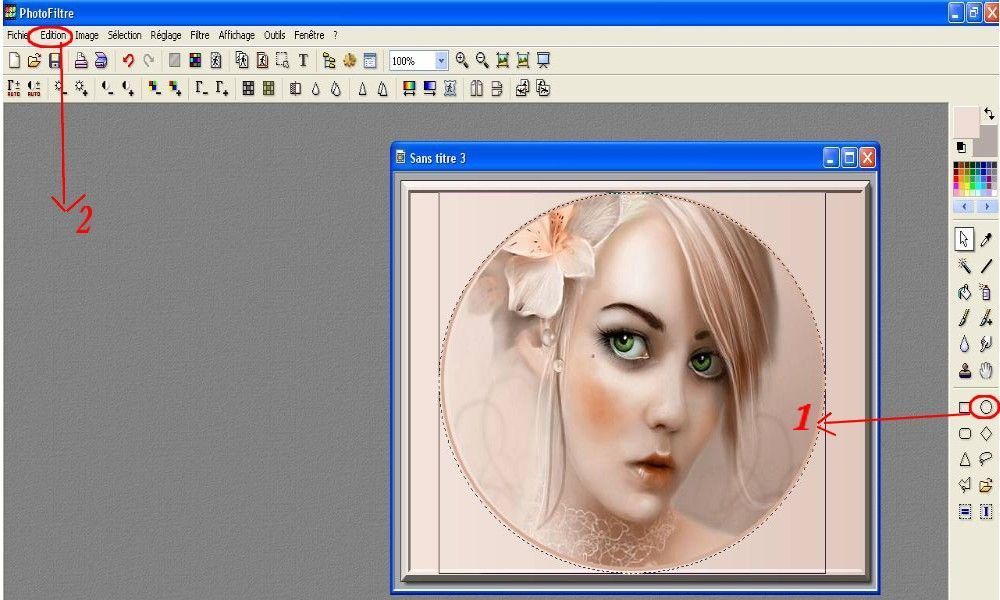The width and height of the screenshot is (1000, 600).
Task: Open the Preferences window icon
Action: point(370,61)
